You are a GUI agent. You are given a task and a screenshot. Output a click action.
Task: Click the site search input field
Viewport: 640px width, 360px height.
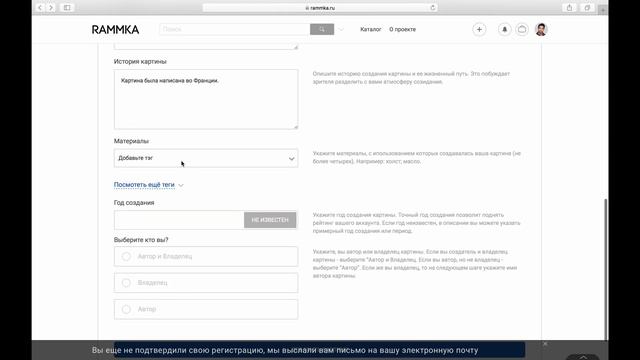click(235, 29)
